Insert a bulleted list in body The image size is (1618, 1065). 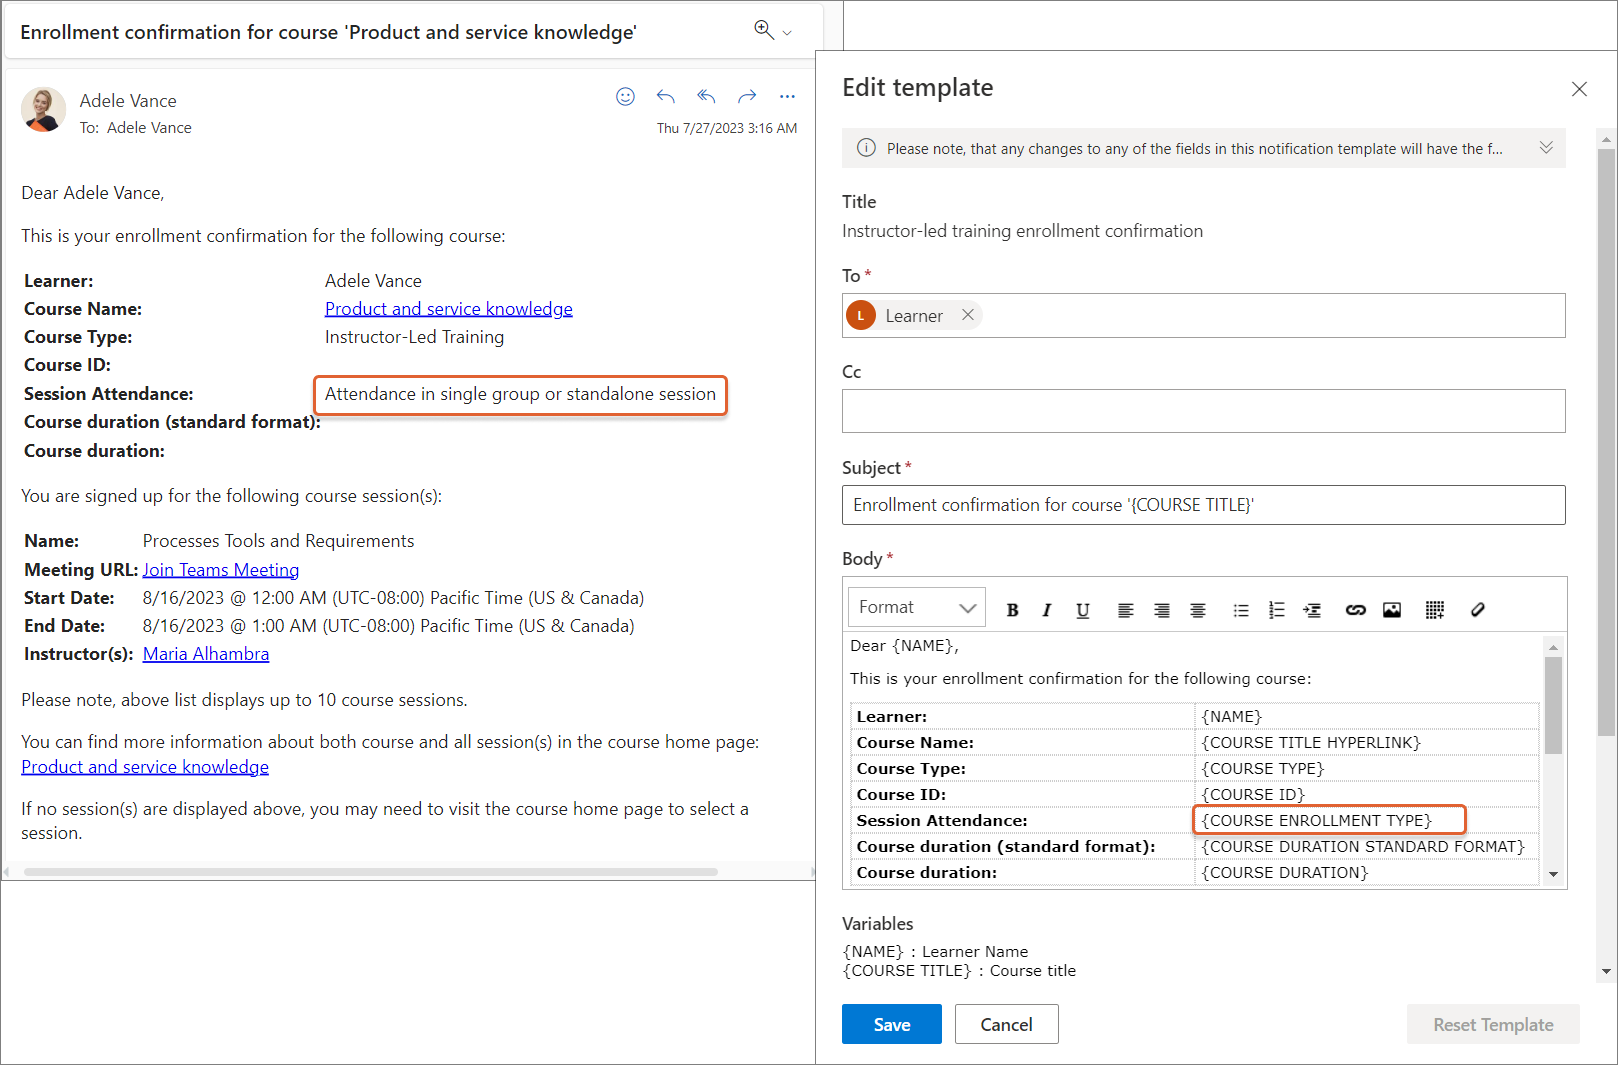pyautogui.click(x=1241, y=610)
